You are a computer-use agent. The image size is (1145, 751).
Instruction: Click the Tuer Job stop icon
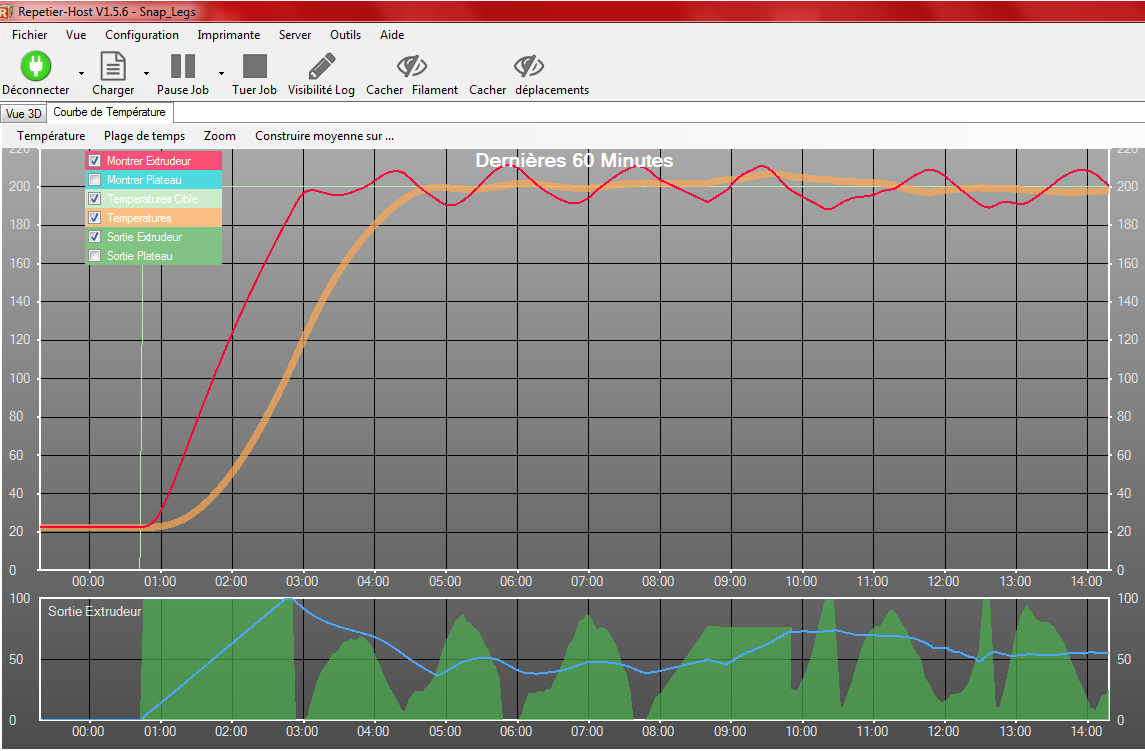pos(254,66)
